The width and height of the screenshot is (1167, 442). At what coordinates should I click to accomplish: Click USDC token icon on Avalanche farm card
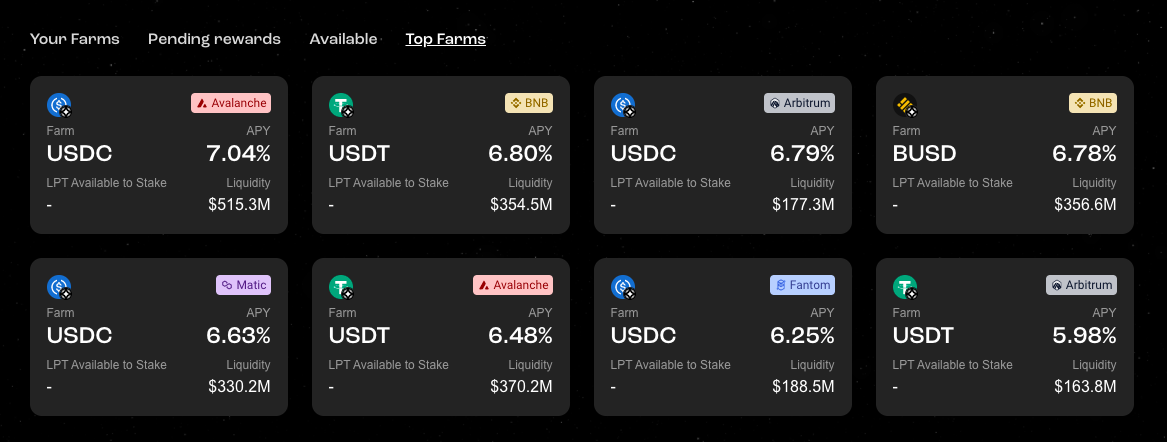pos(60,105)
